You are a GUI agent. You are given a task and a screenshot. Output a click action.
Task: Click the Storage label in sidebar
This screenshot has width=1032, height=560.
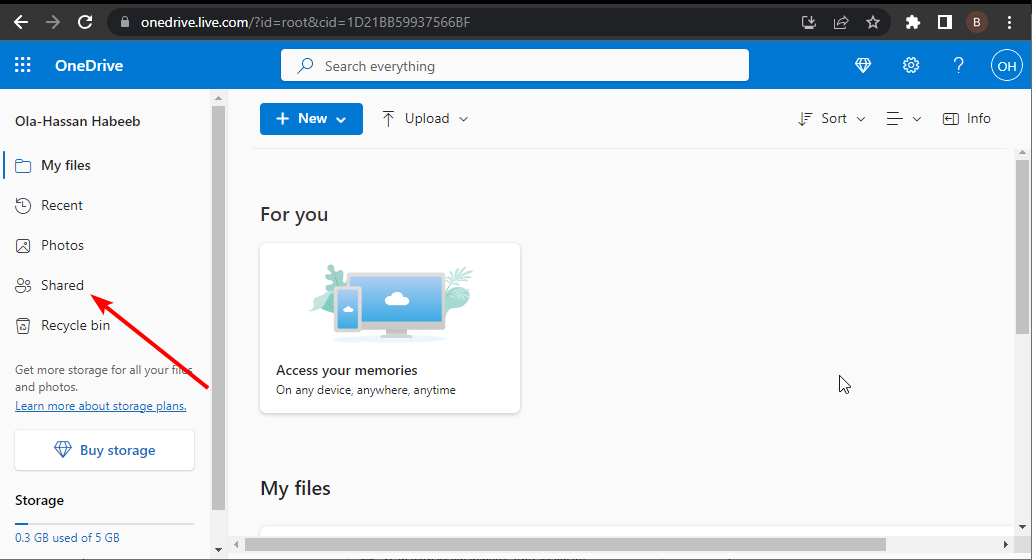39,500
